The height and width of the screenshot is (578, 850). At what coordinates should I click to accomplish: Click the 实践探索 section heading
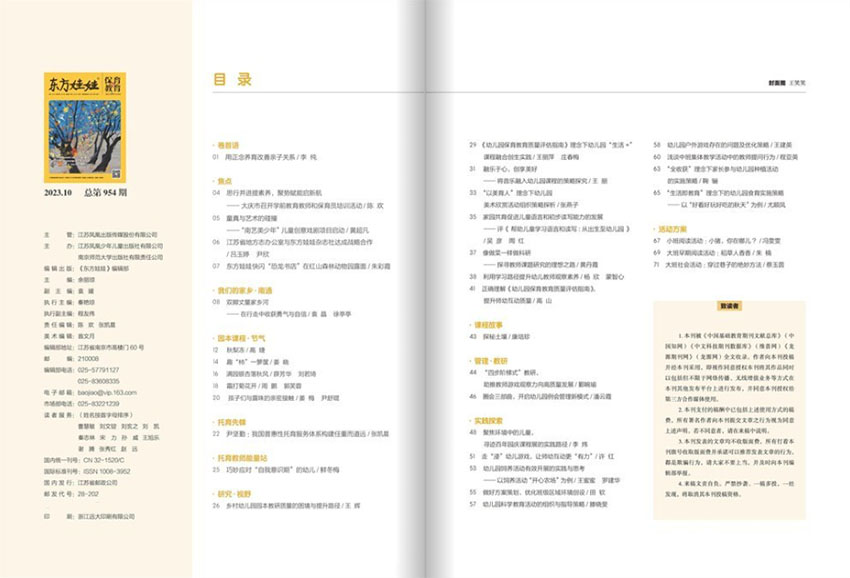[487, 421]
